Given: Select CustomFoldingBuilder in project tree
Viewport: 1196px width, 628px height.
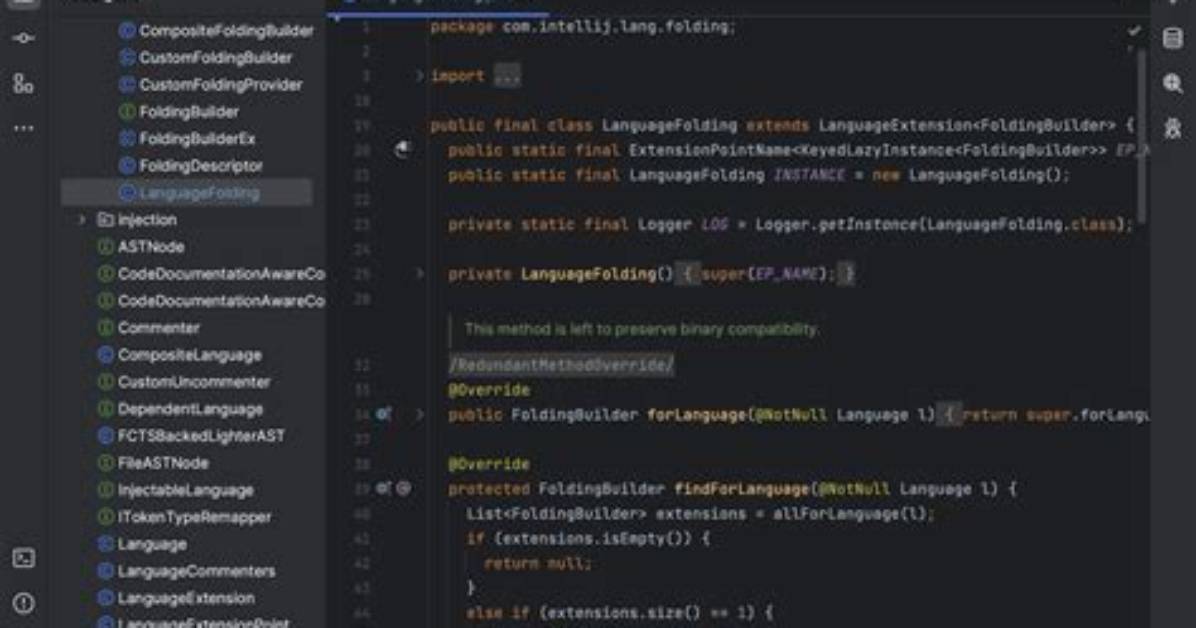Looking at the screenshot, I should [215, 58].
